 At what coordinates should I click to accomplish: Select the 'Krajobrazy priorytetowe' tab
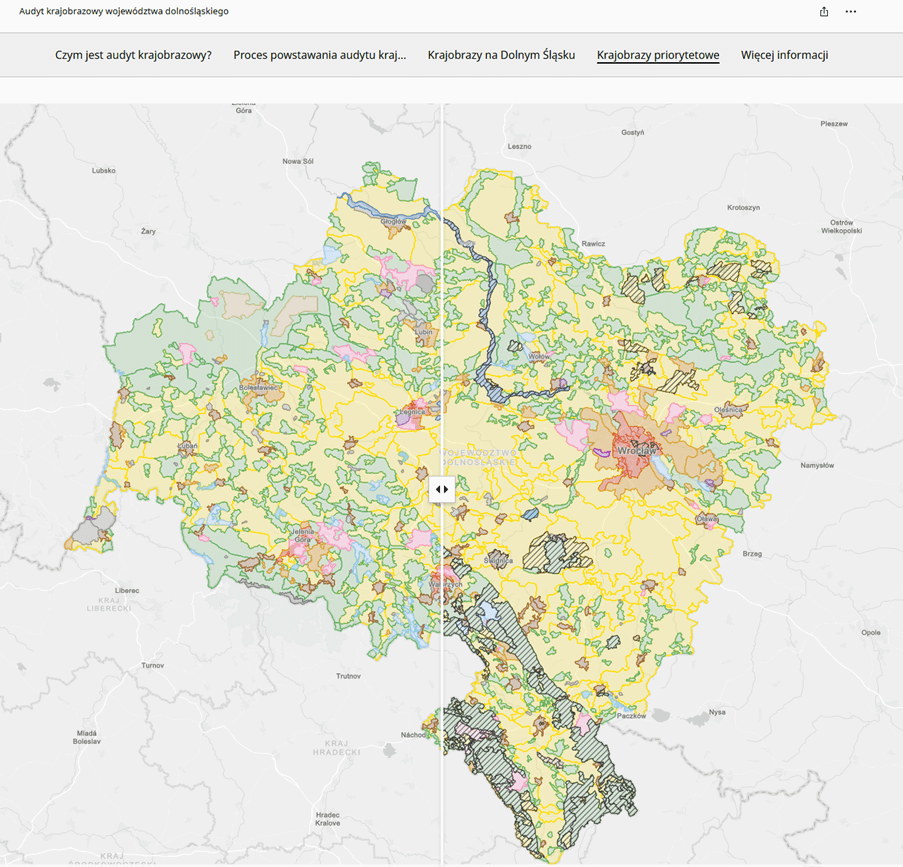(x=658, y=55)
